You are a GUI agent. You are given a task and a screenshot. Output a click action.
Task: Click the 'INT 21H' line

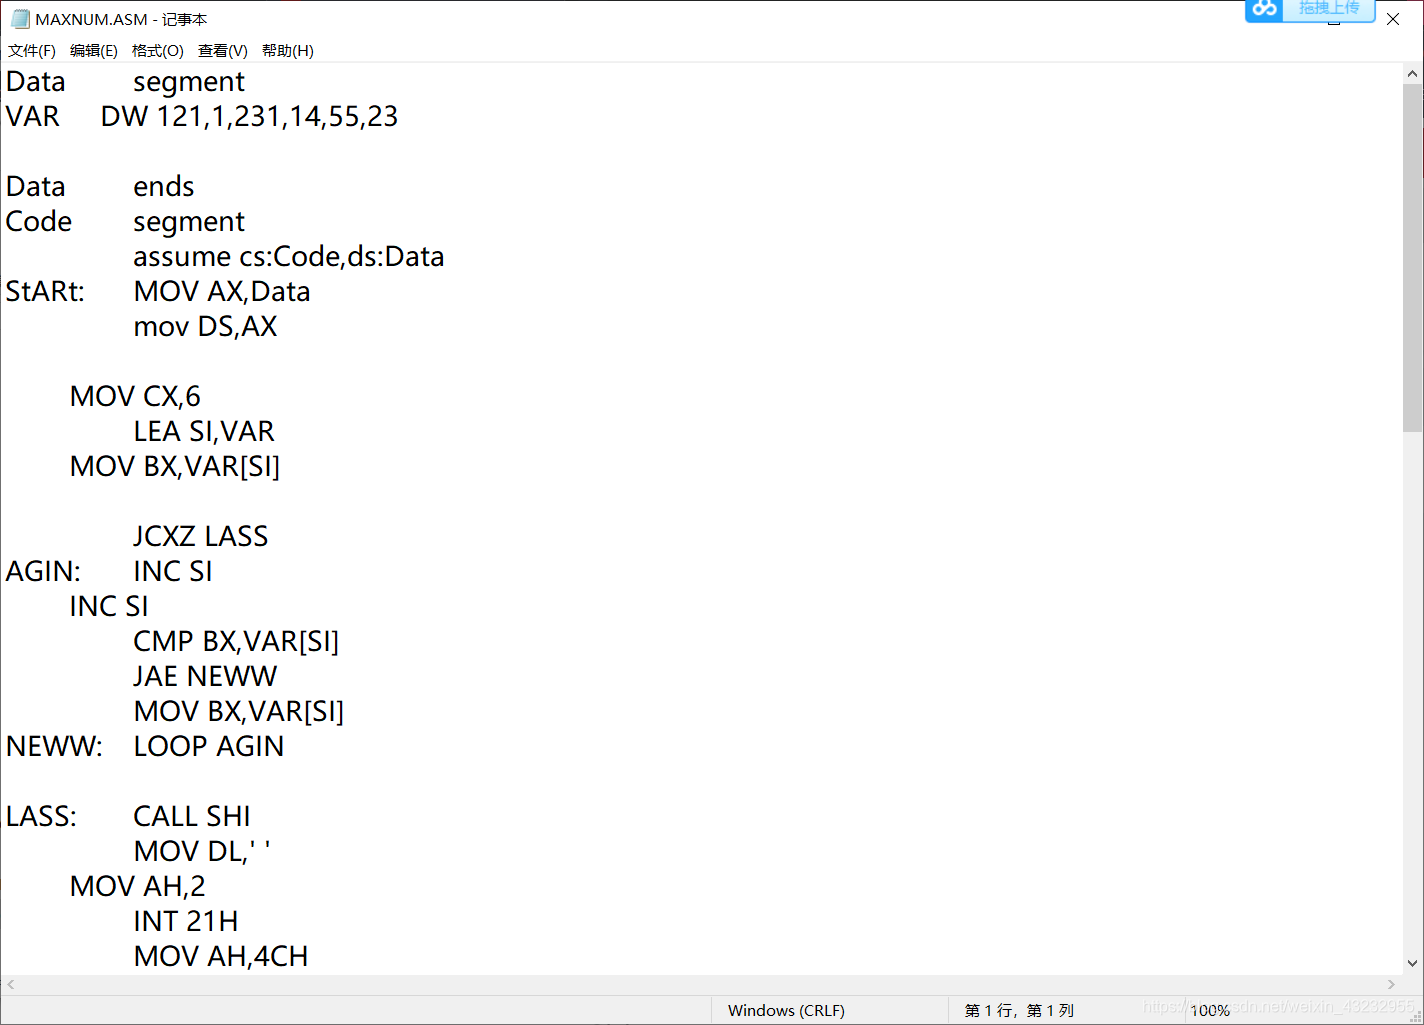tap(186, 922)
